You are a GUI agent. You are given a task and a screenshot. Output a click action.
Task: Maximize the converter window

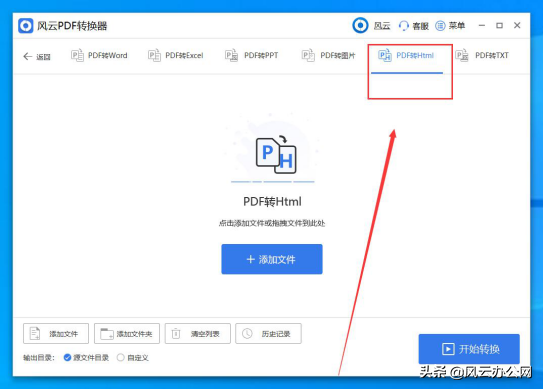[x=500, y=25]
